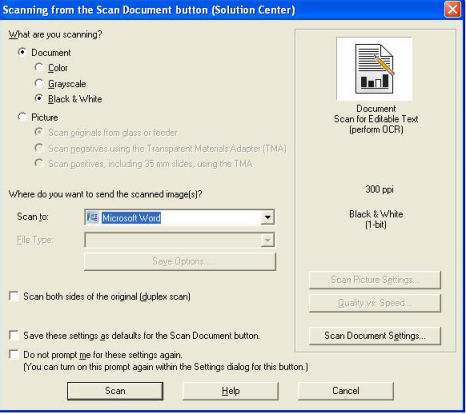Click the Save Options button
This screenshot has width=466, height=414.
[x=180, y=261]
